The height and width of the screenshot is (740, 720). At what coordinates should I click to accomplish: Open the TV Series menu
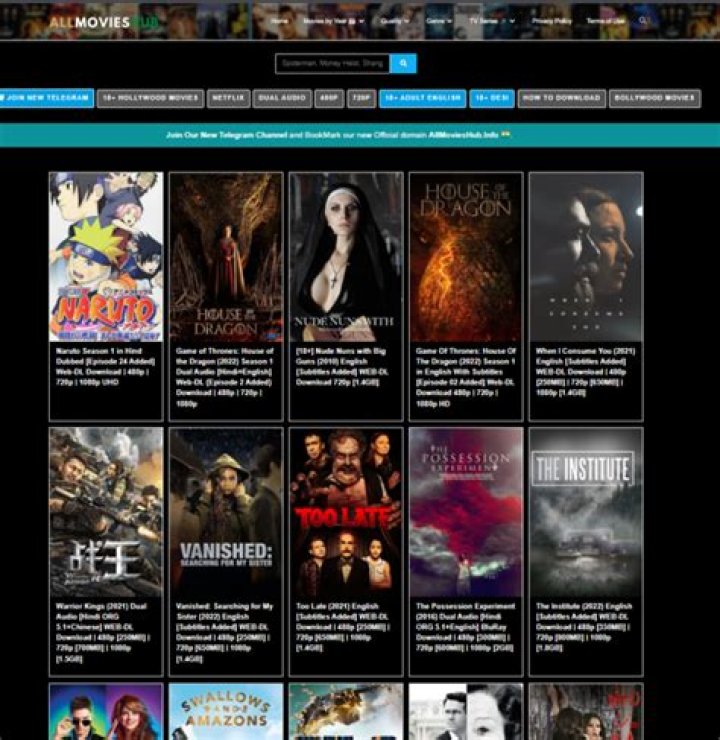(x=492, y=20)
